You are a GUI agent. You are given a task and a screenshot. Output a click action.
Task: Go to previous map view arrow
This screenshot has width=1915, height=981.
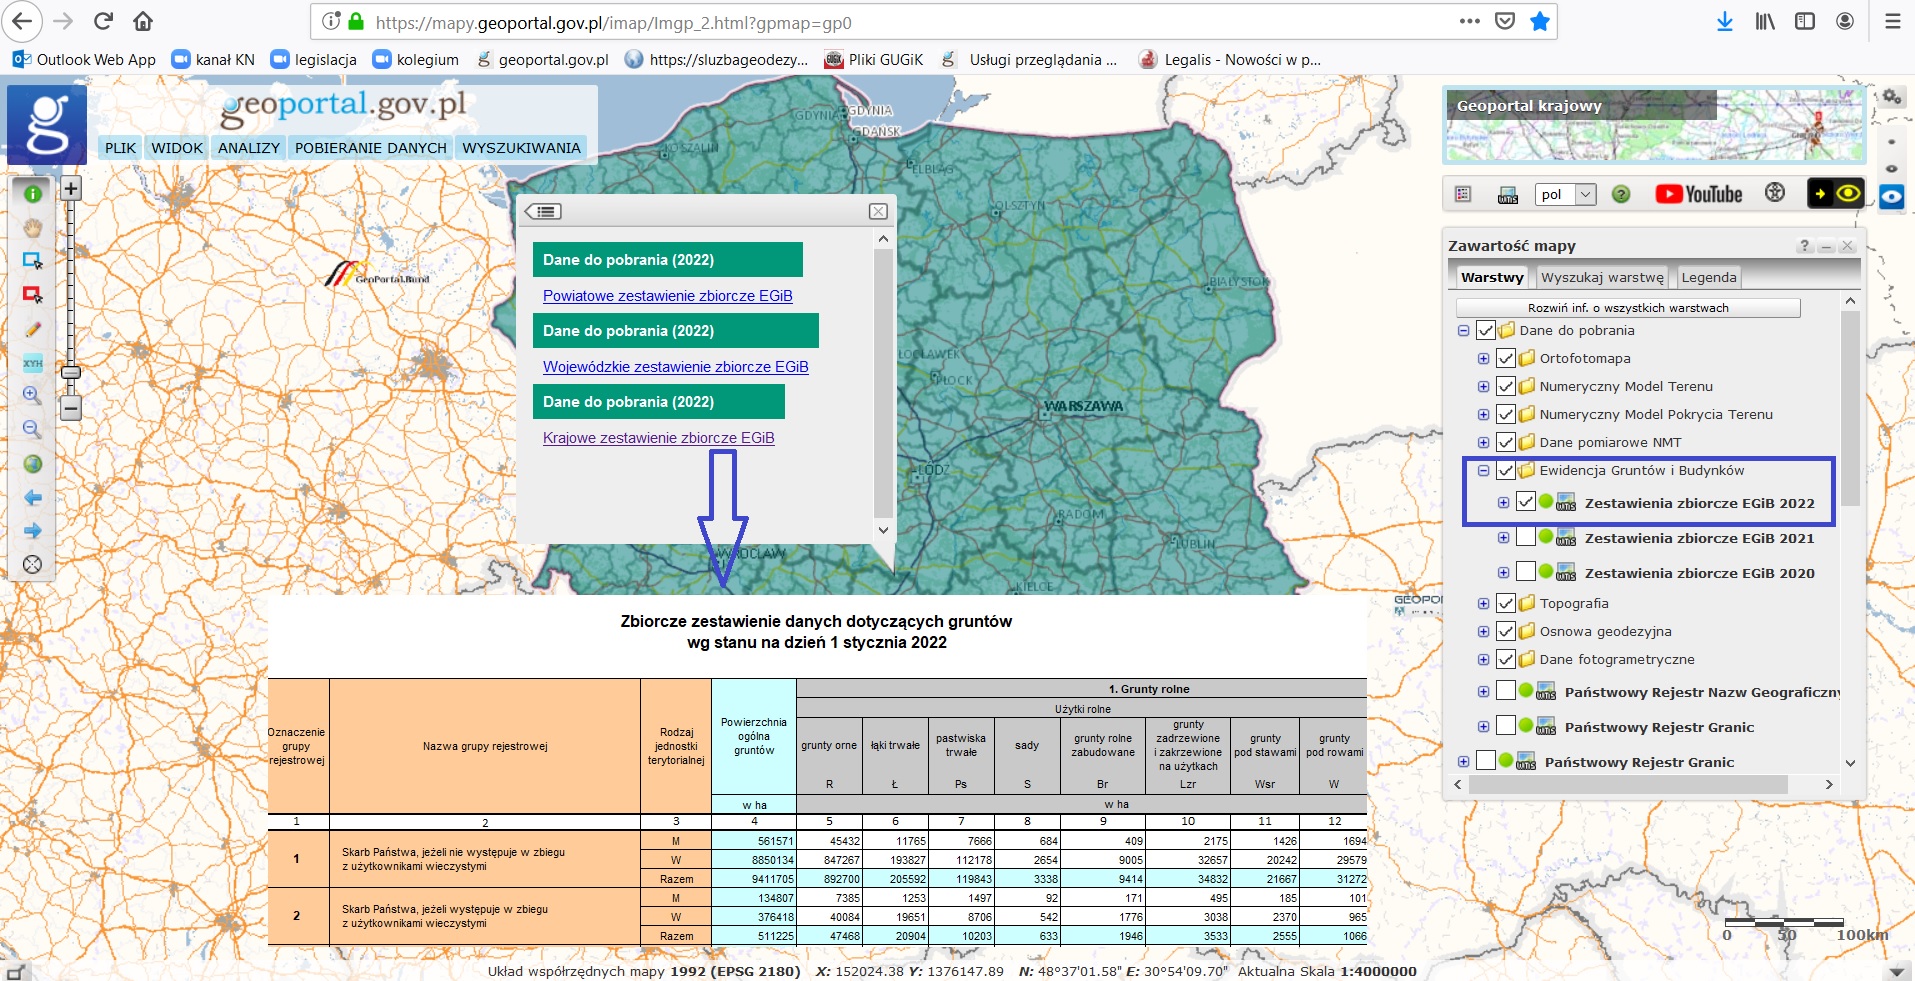click(32, 498)
